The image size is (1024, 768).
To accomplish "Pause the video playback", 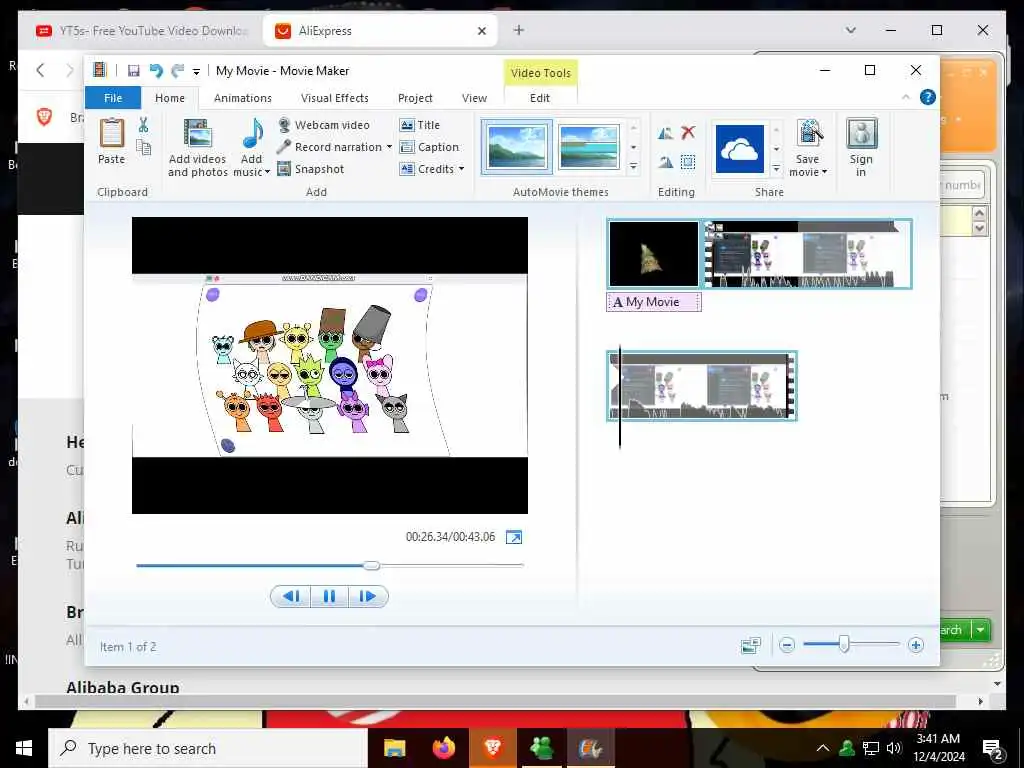I will coord(329,596).
